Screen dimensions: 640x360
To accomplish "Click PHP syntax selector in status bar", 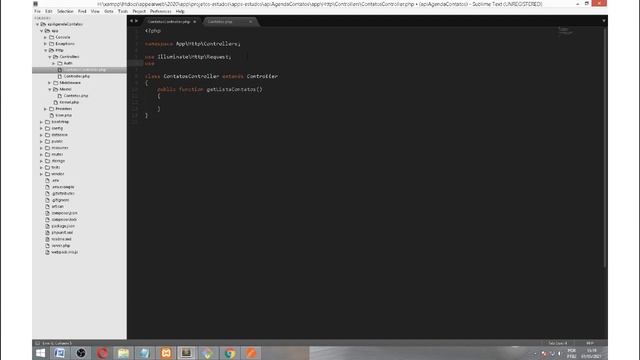I will coord(590,343).
